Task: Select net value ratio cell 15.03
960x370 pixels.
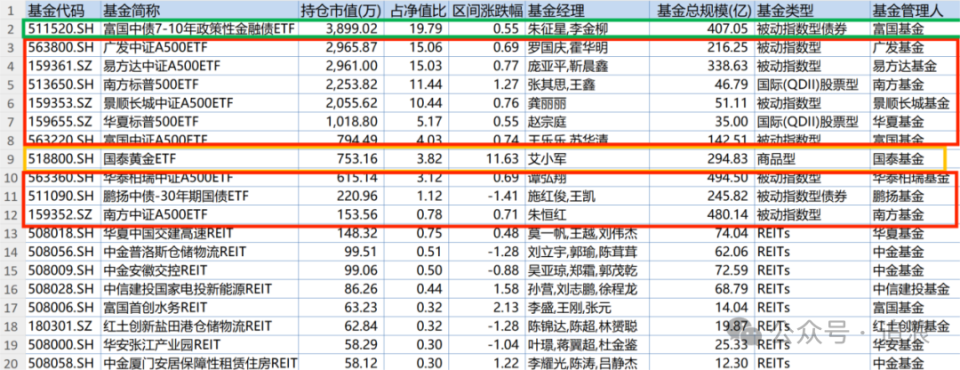Action: tap(416, 65)
